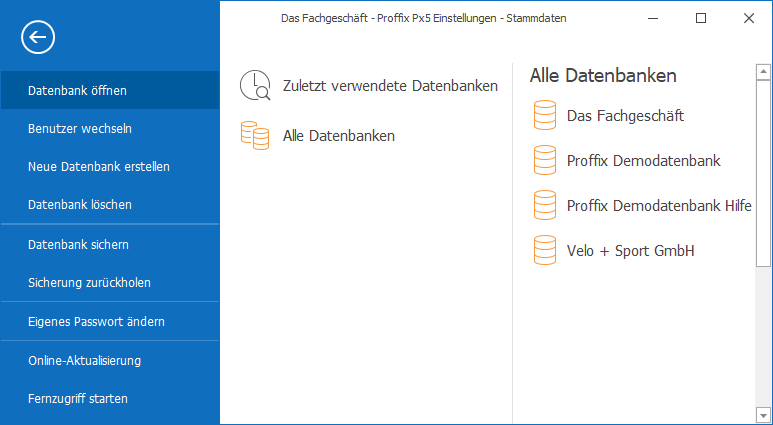
Task: Click the database icon for Proffix Demodatenbank Hilfe
Action: tap(545, 206)
